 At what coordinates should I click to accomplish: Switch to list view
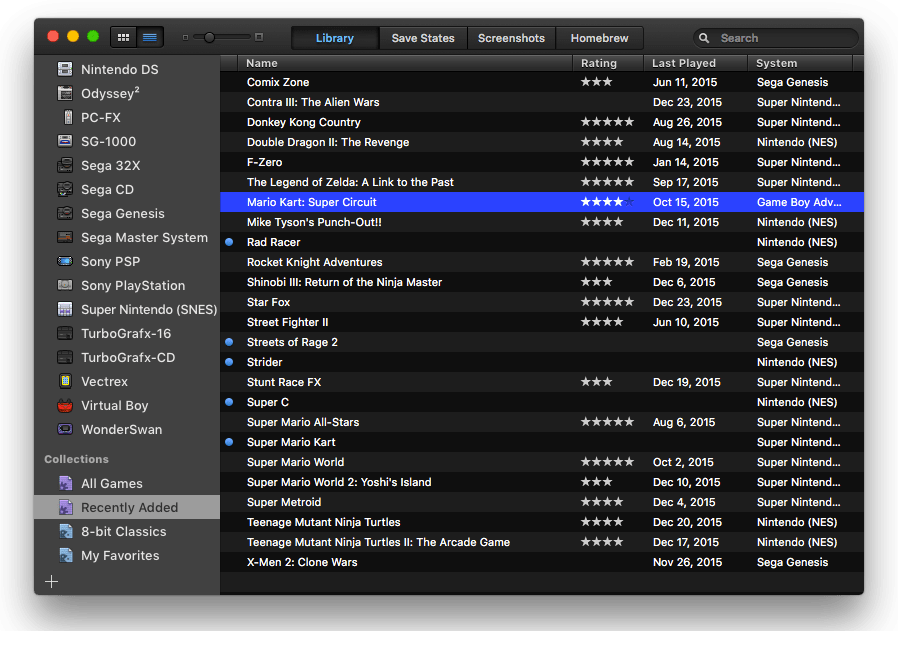[x=150, y=38]
